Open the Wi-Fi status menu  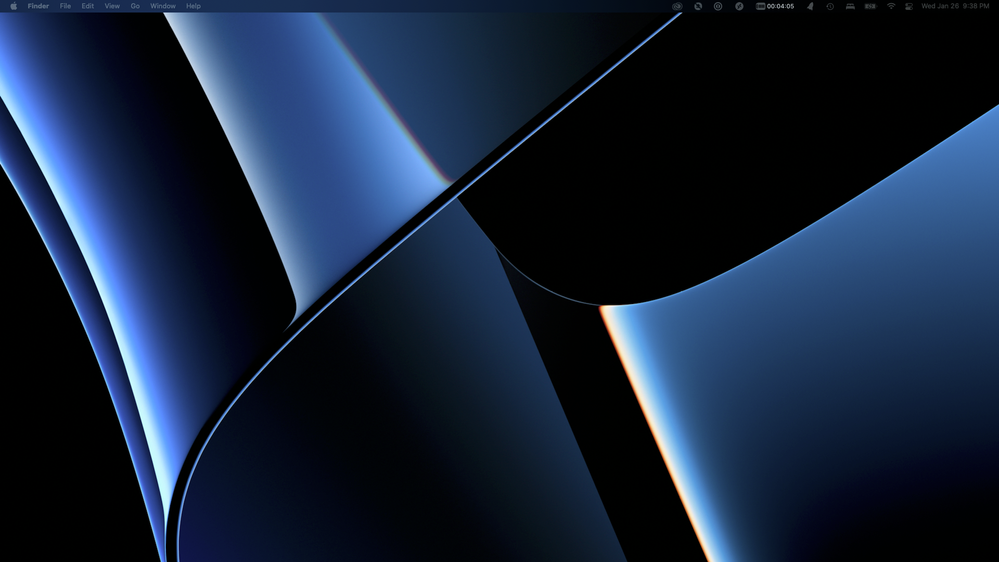click(891, 6)
